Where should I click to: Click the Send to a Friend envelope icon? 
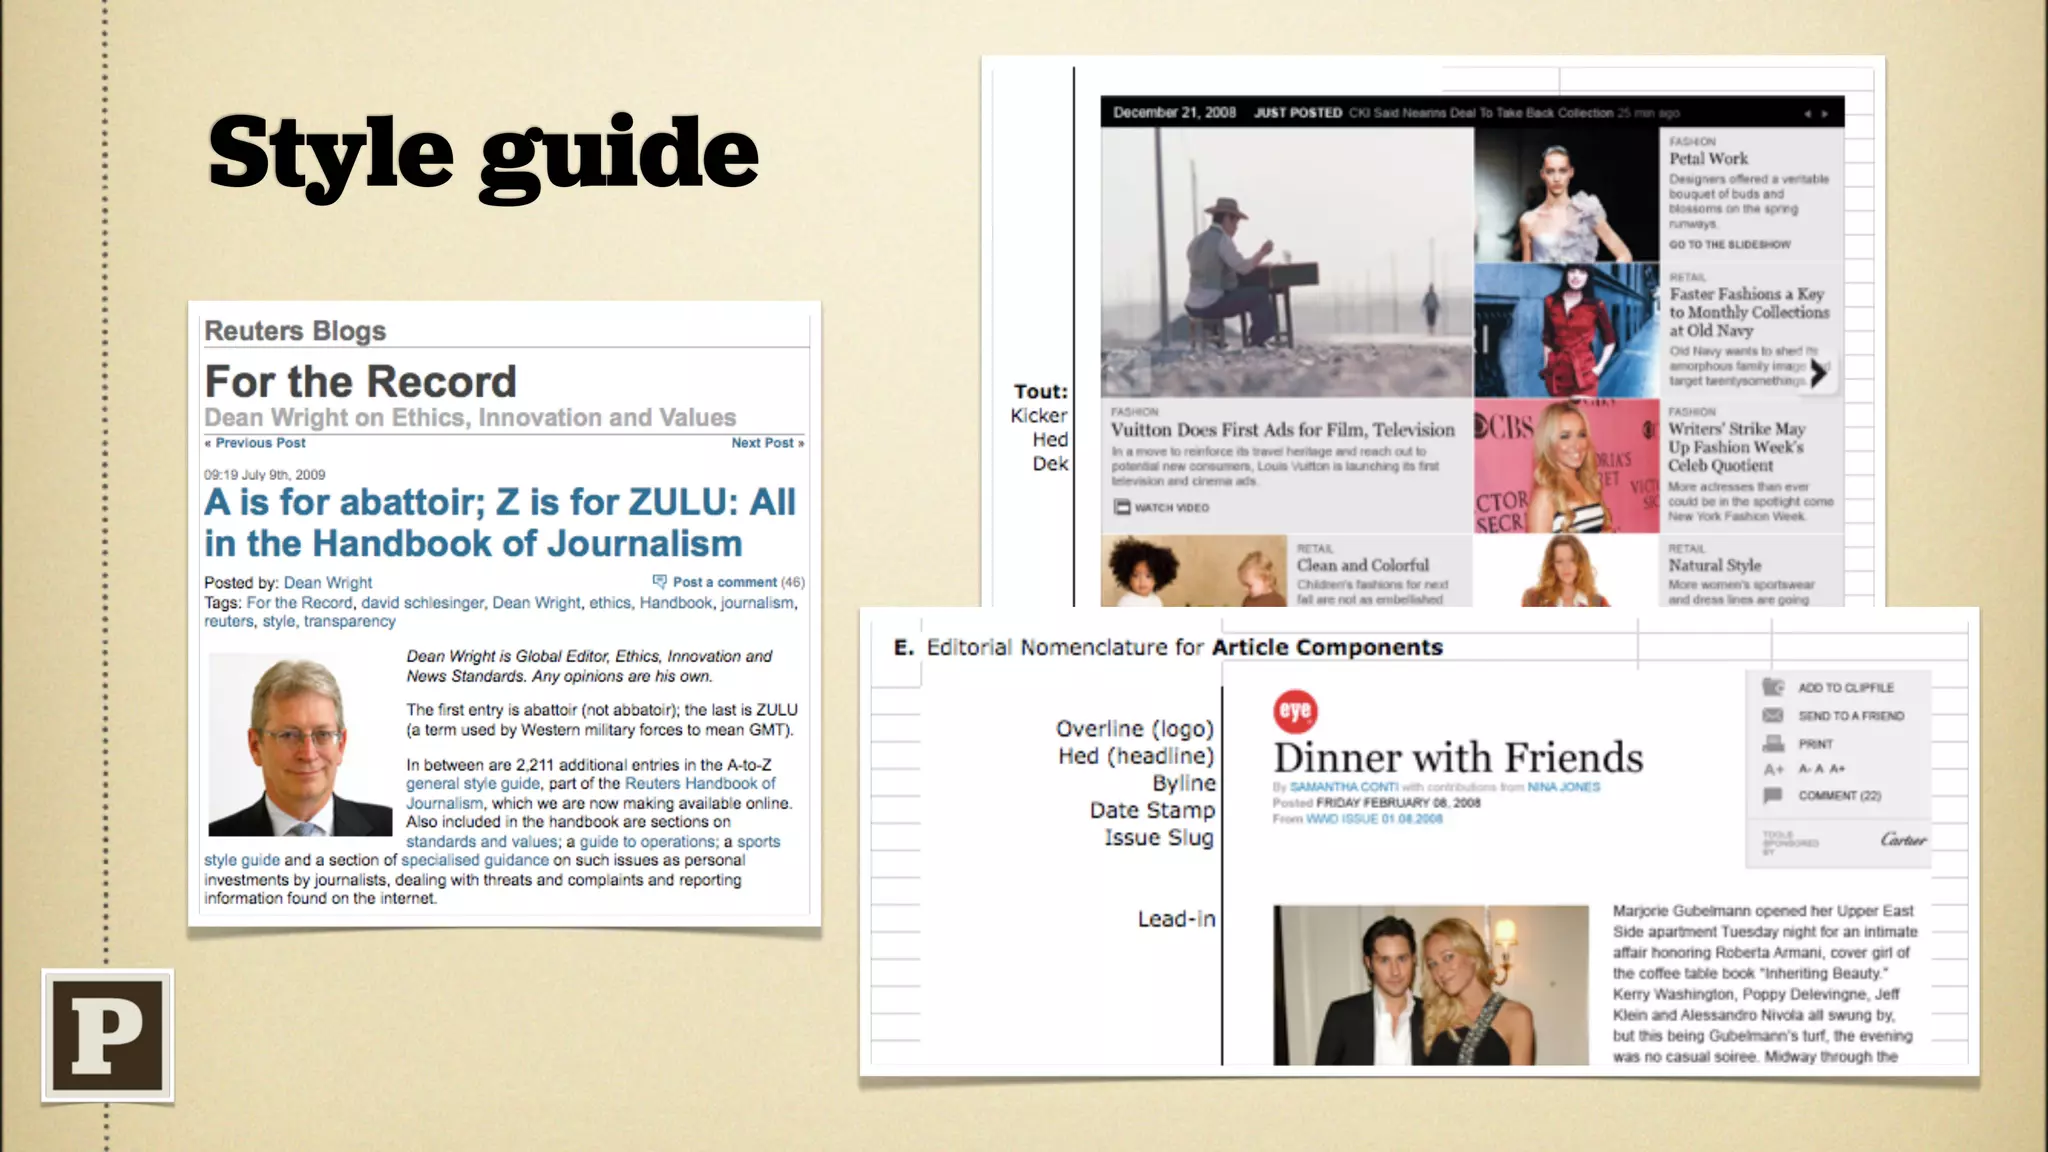click(1773, 715)
